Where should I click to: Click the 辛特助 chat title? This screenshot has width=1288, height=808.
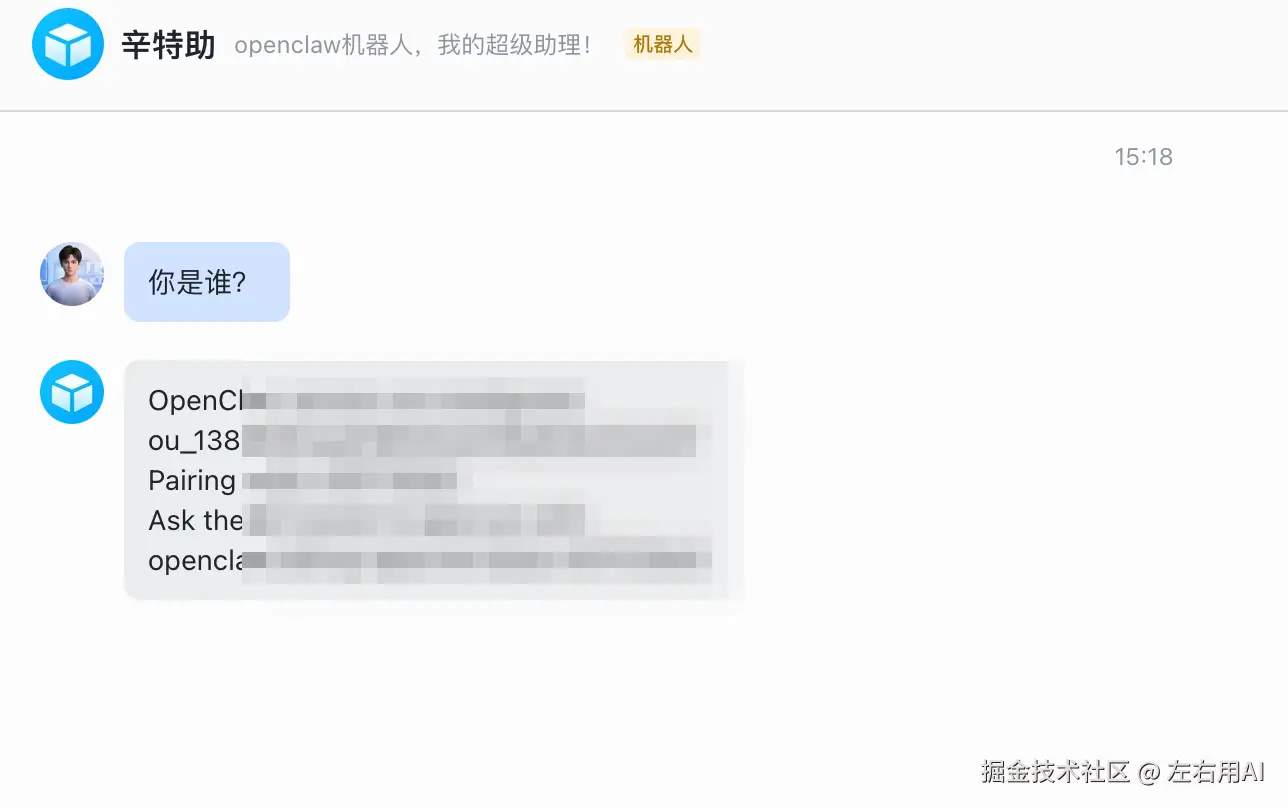click(x=168, y=45)
